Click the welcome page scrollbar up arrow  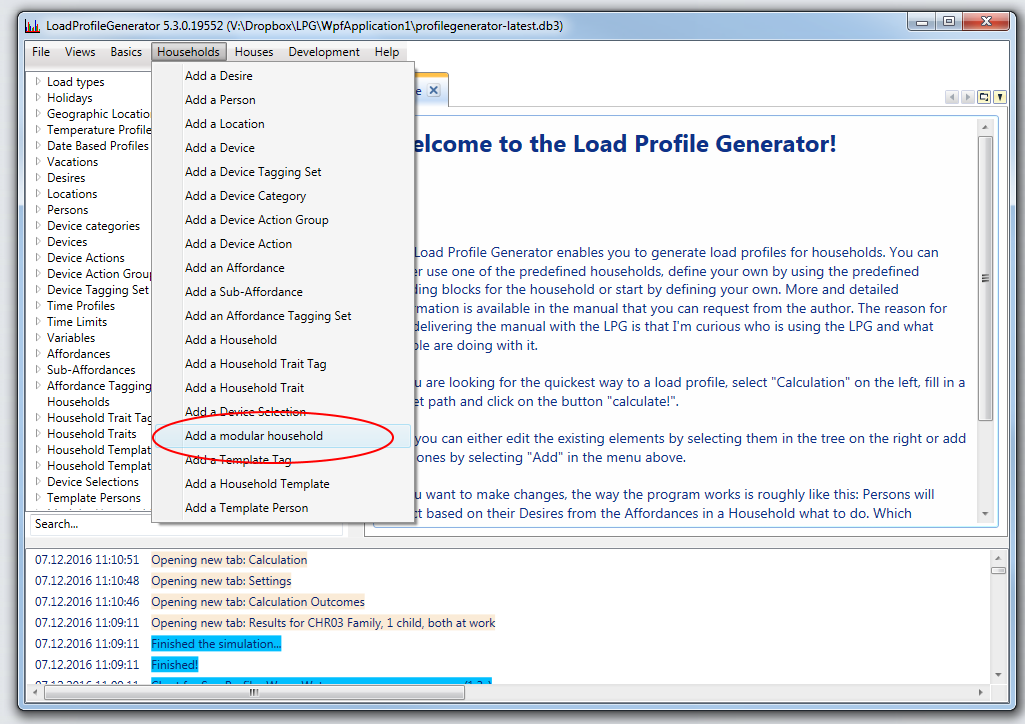pyautogui.click(x=985, y=126)
